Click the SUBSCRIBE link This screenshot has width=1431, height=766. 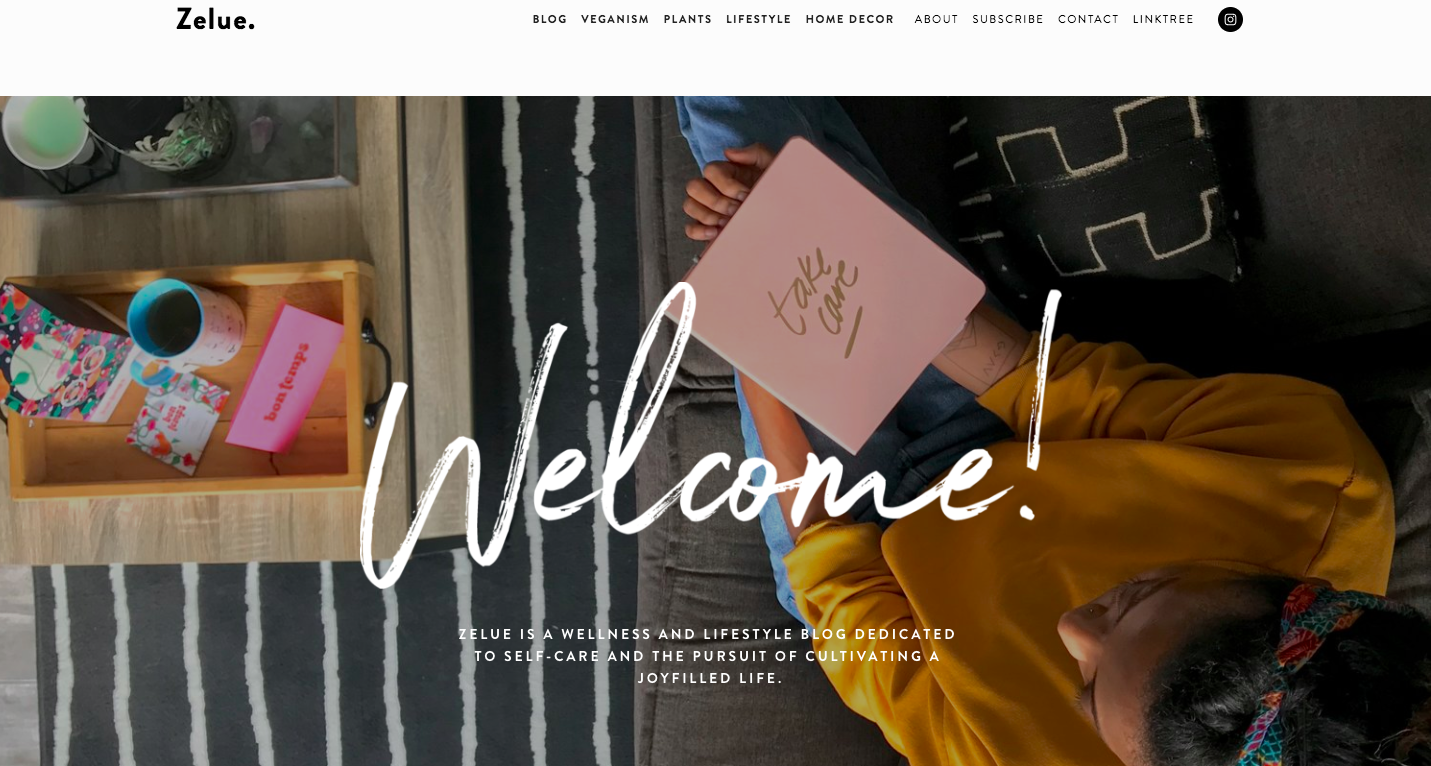point(1008,19)
